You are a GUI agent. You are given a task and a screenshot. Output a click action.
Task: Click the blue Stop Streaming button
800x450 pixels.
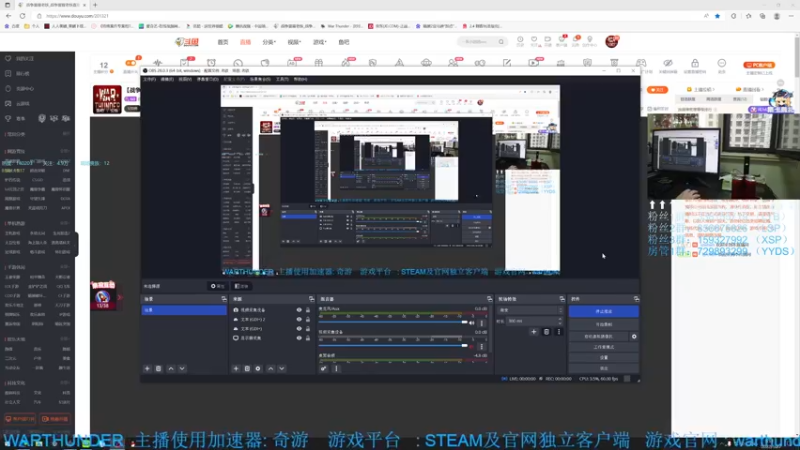tap(604, 311)
